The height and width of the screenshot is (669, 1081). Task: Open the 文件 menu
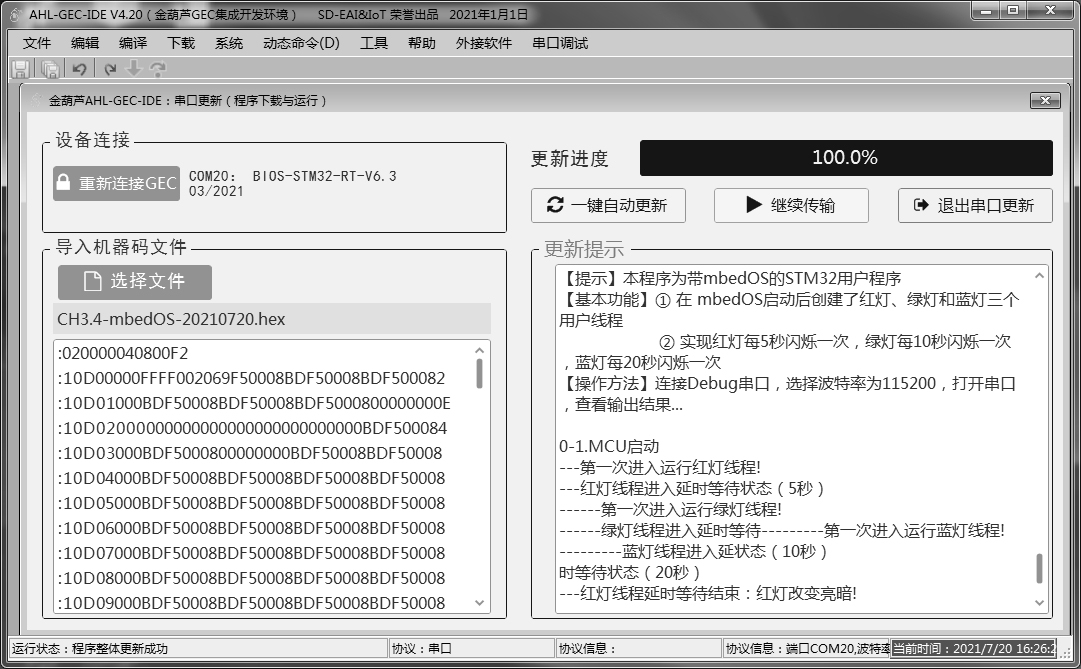click(37, 43)
